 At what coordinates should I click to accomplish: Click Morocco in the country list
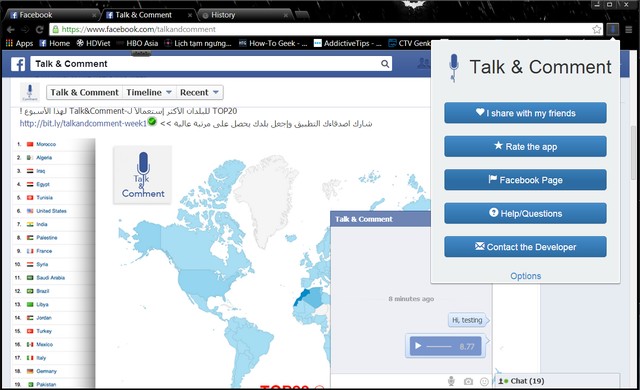click(46, 144)
